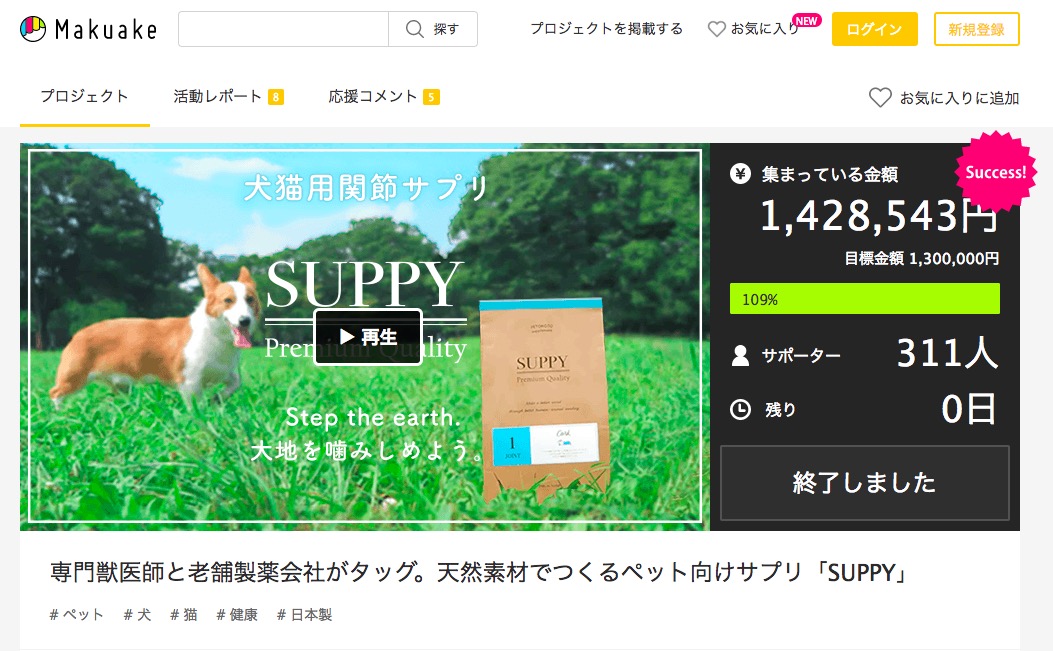Image resolution: width=1053 pixels, height=651 pixels.
Task: Open プロジェクトを掲載する link
Action: click(x=606, y=29)
